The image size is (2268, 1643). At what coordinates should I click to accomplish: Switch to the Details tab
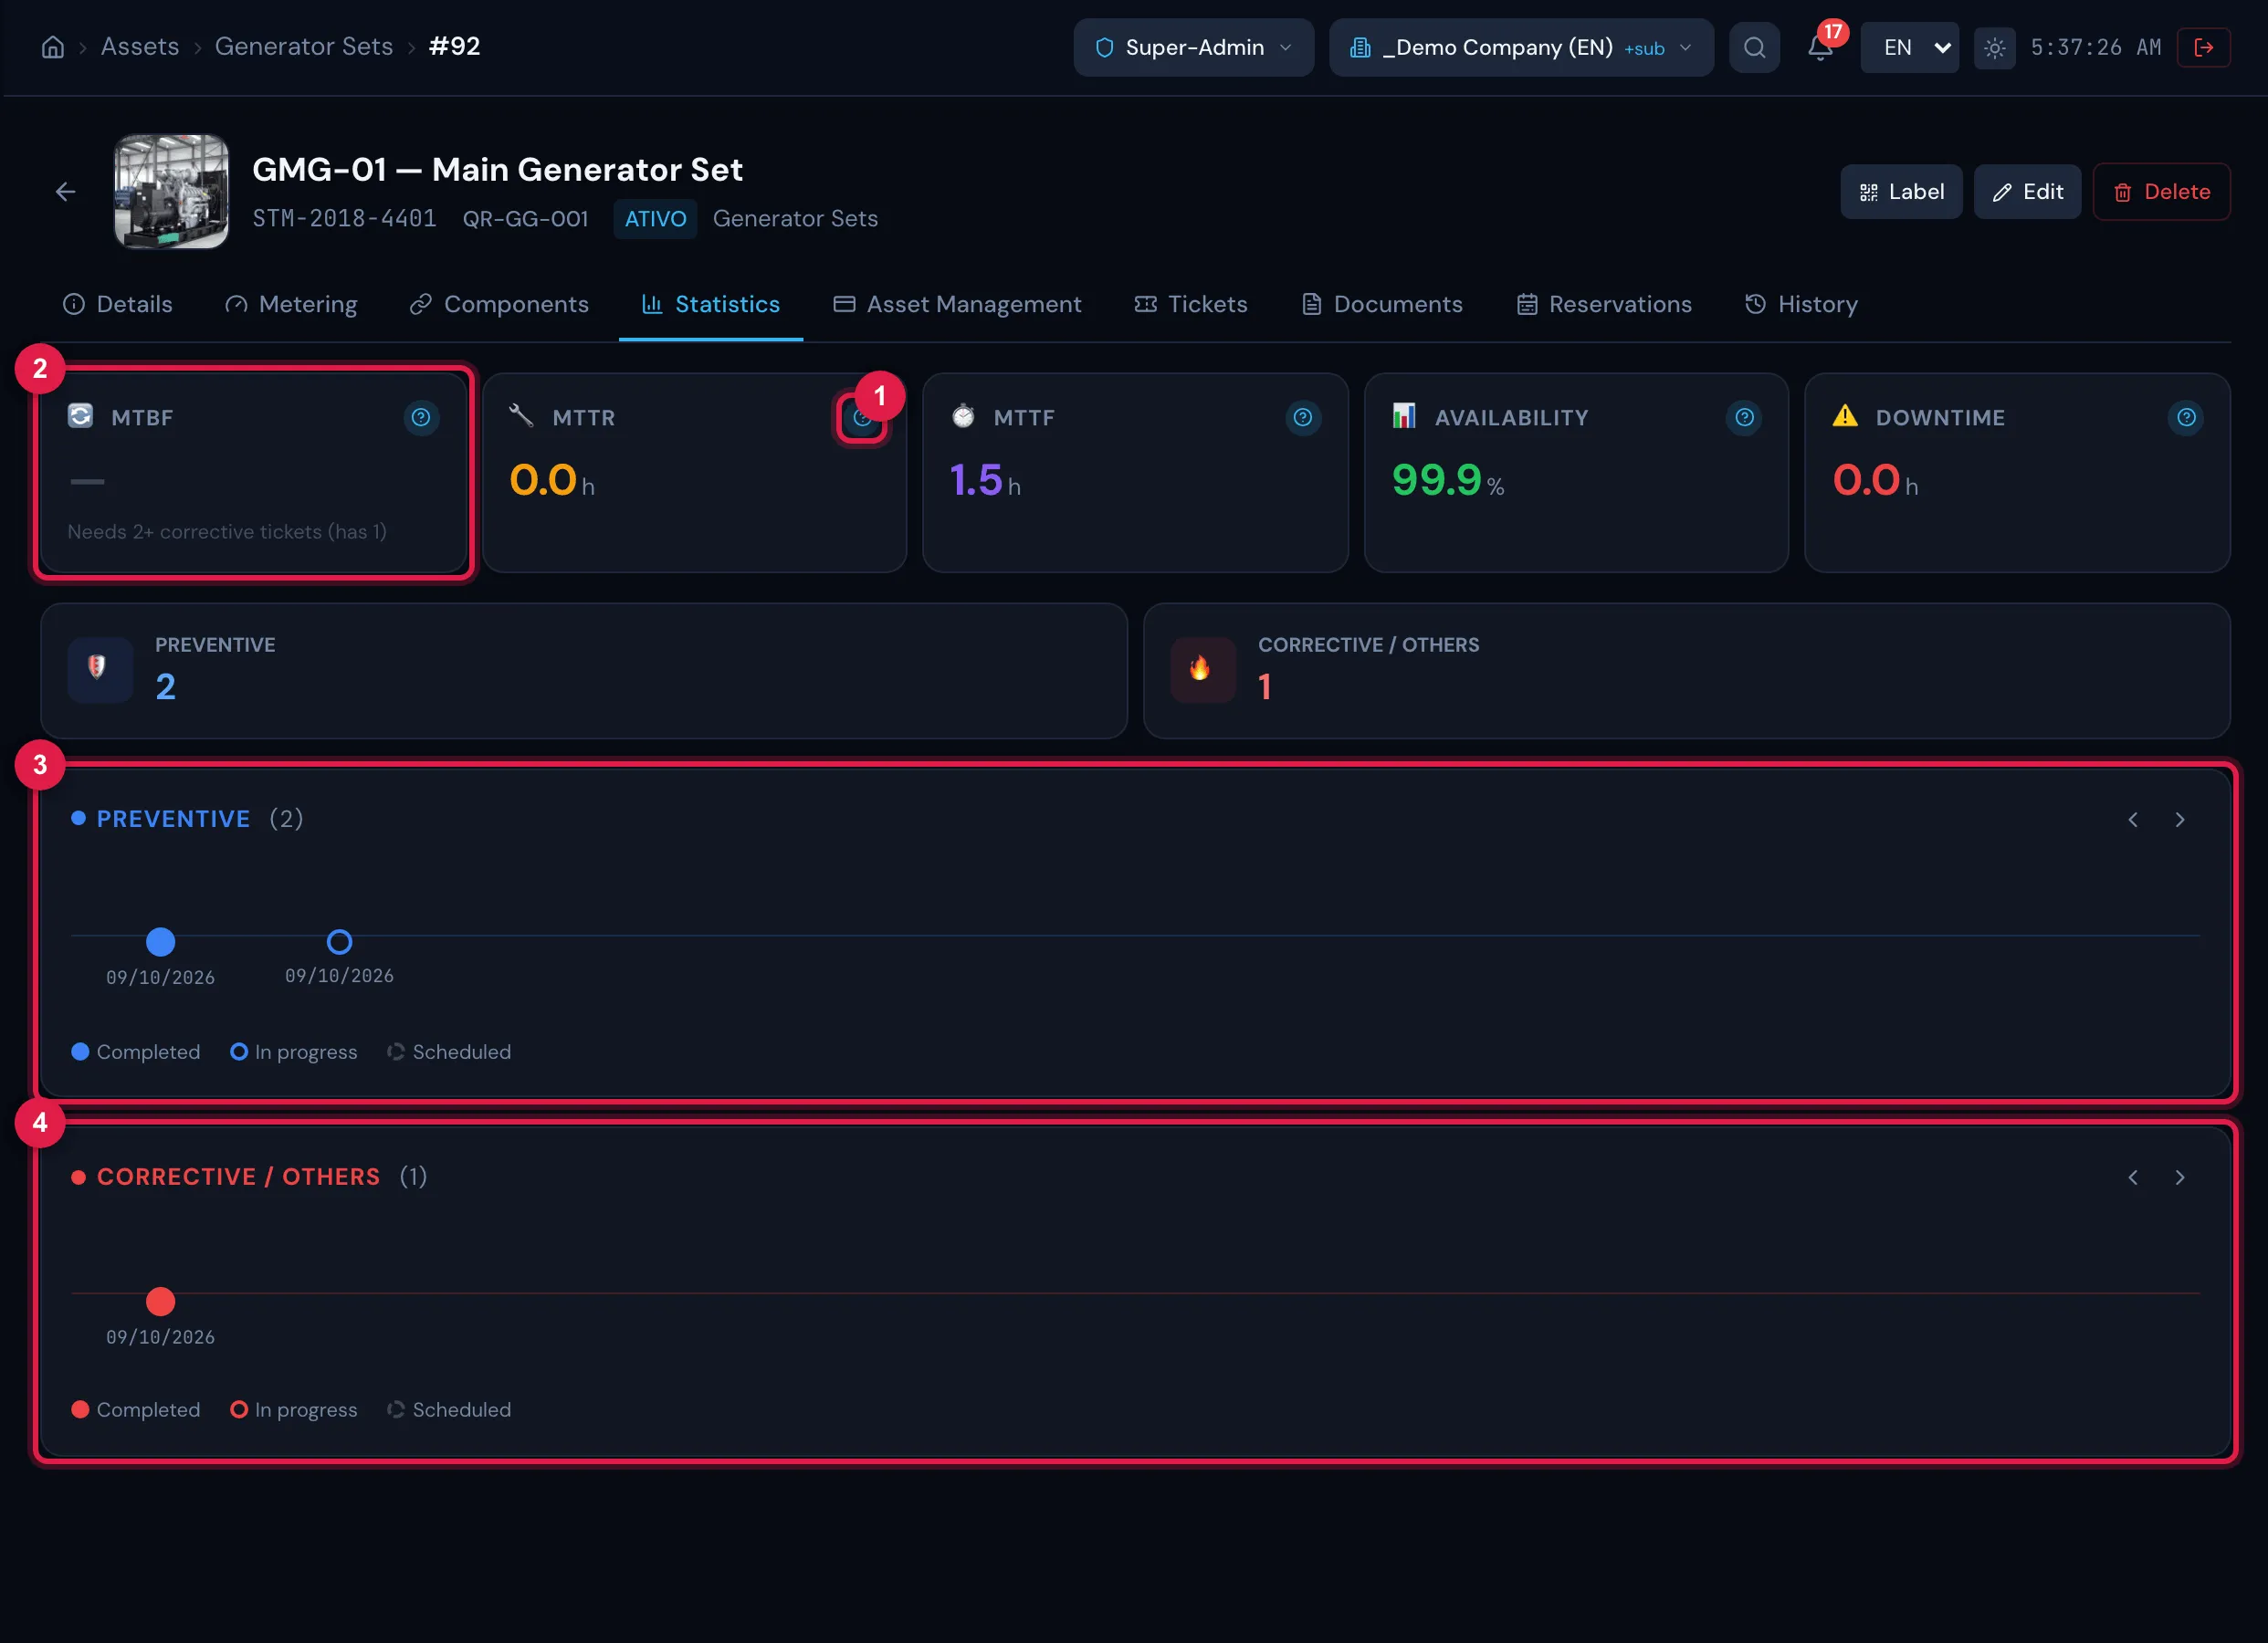(117, 304)
